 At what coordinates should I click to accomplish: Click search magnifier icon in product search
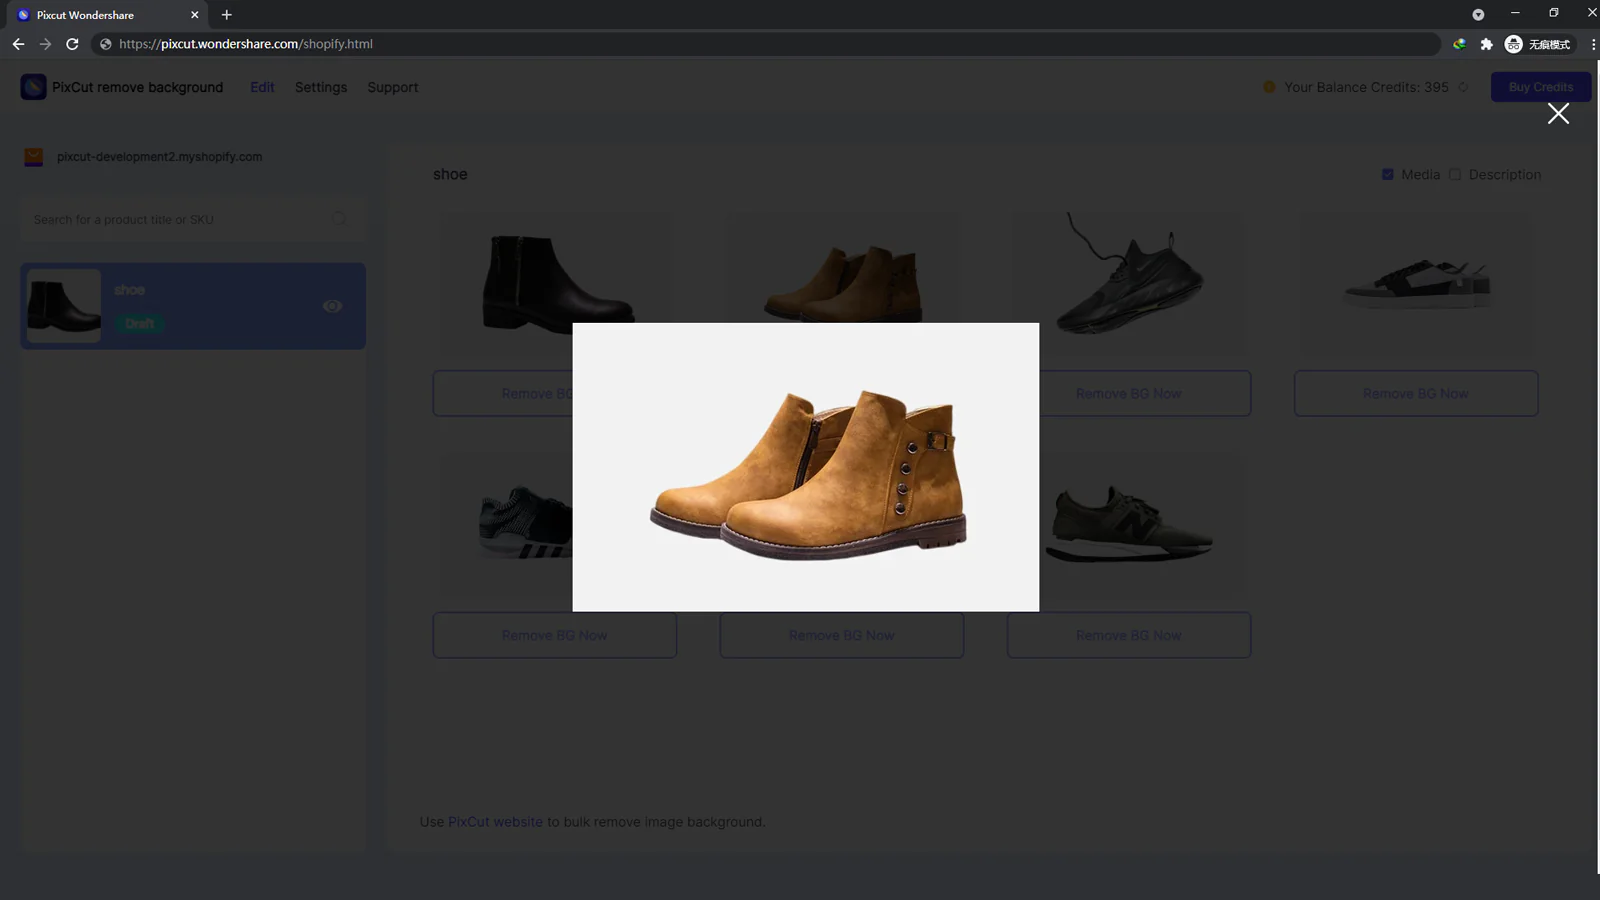tap(339, 219)
